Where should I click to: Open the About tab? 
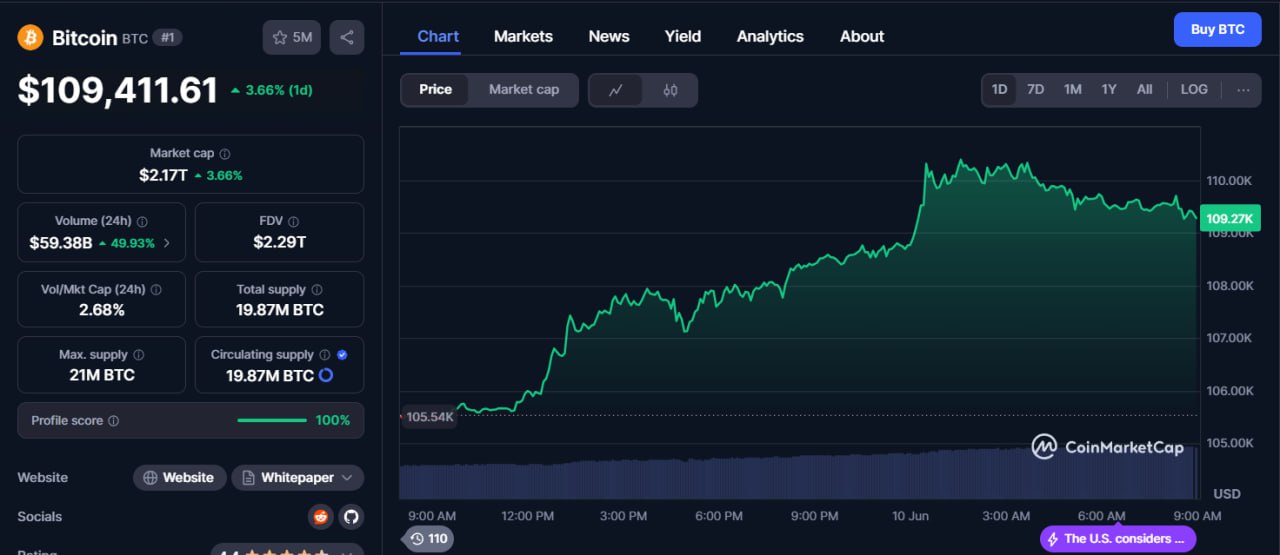point(862,36)
